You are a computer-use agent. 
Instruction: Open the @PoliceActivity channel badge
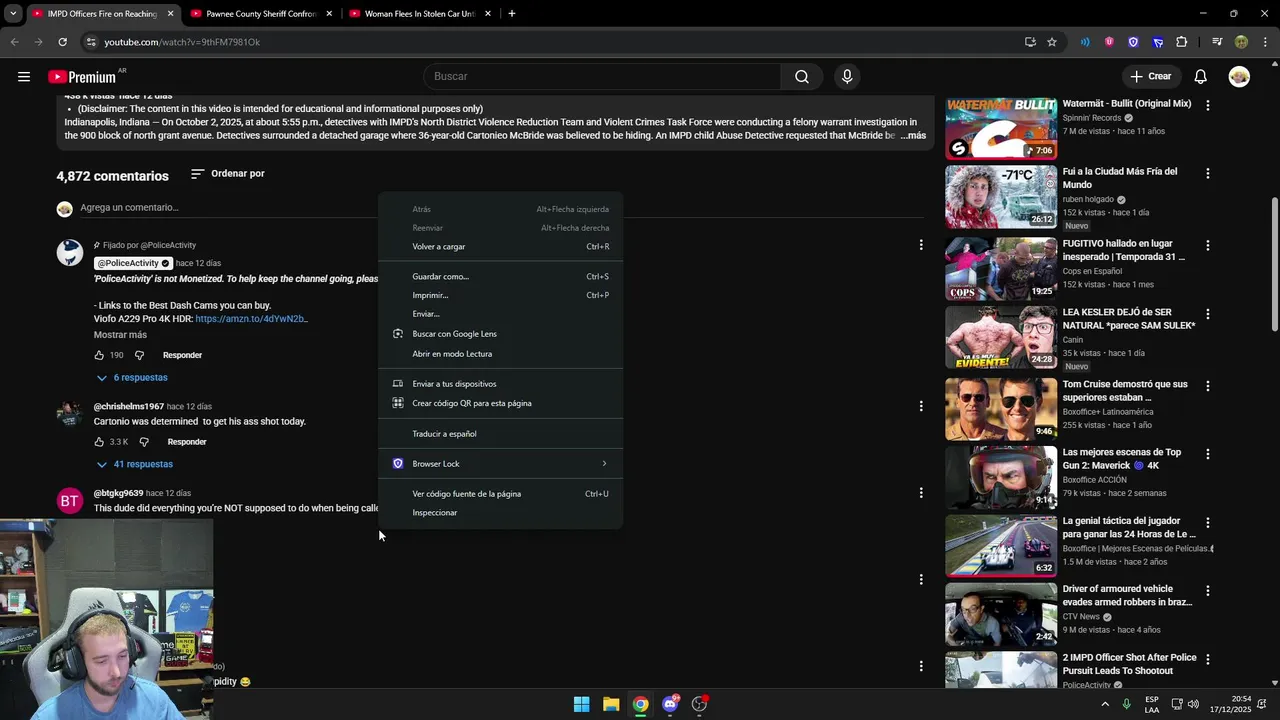tap(133, 263)
